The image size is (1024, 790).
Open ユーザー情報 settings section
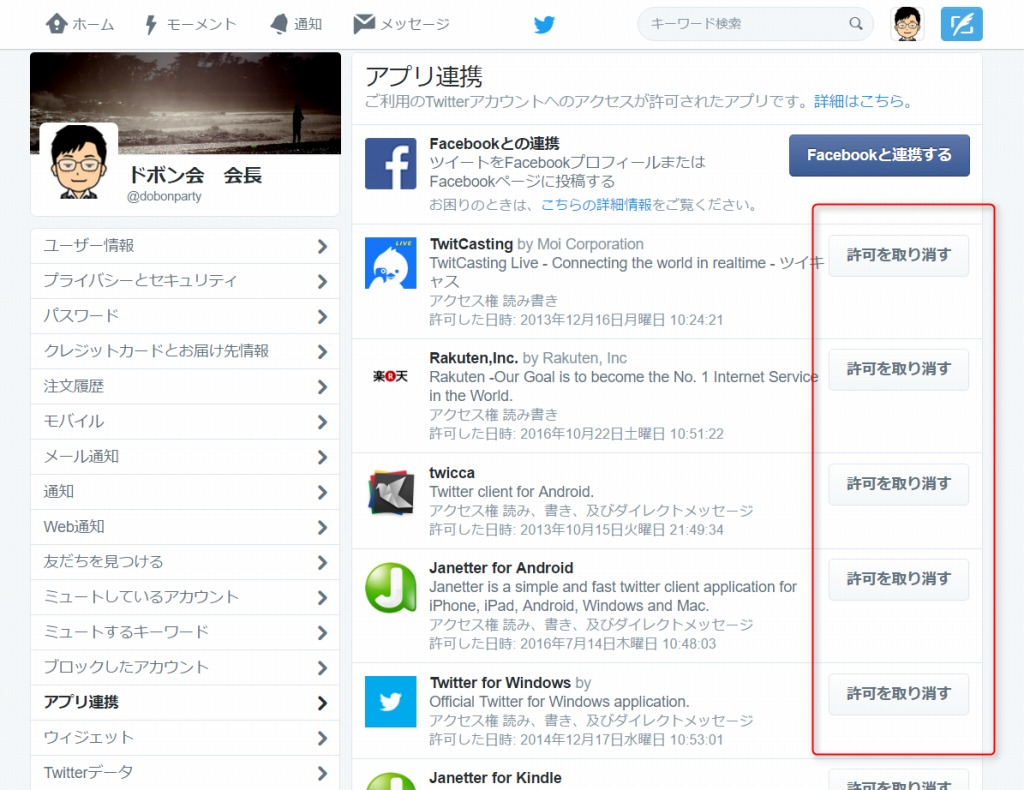(x=185, y=245)
